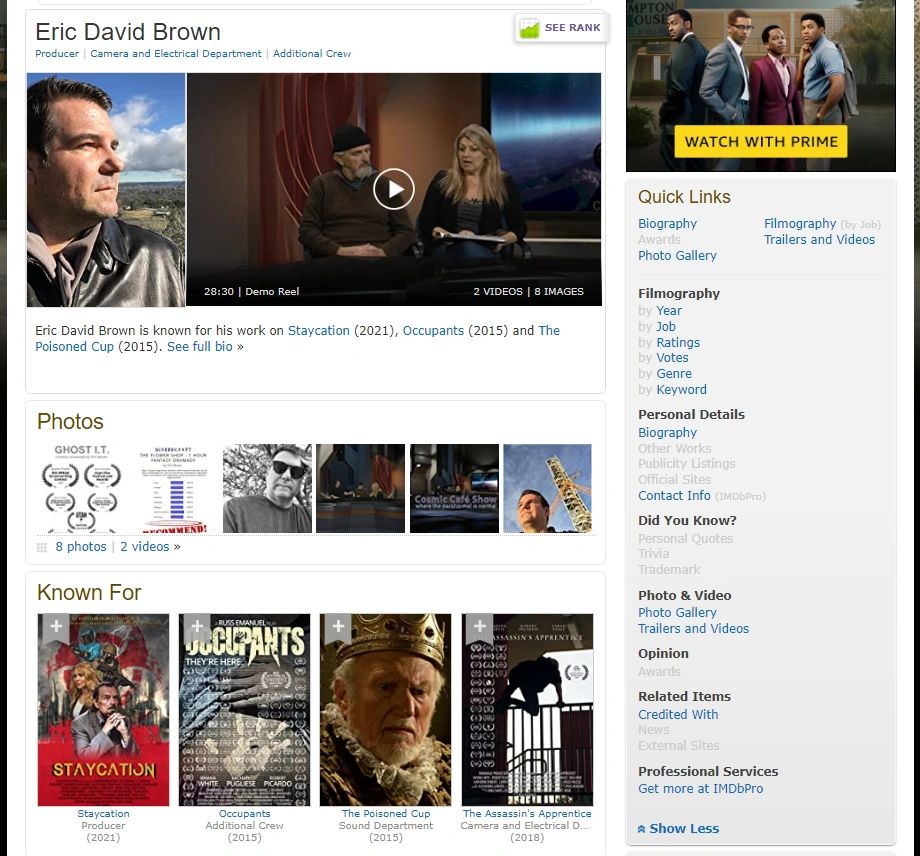Viewport: 920px width, 856px height.
Task: Add The Assassin's Apprentice via plus icon
Action: pos(479,626)
